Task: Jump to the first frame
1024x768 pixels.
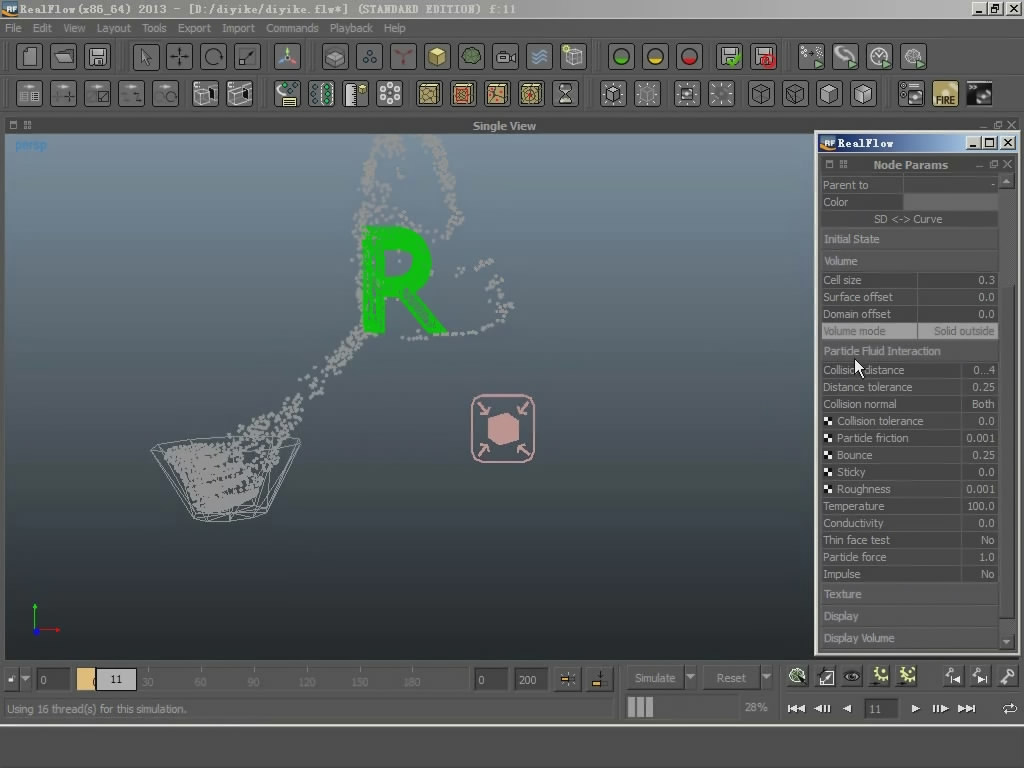Action: coord(796,709)
